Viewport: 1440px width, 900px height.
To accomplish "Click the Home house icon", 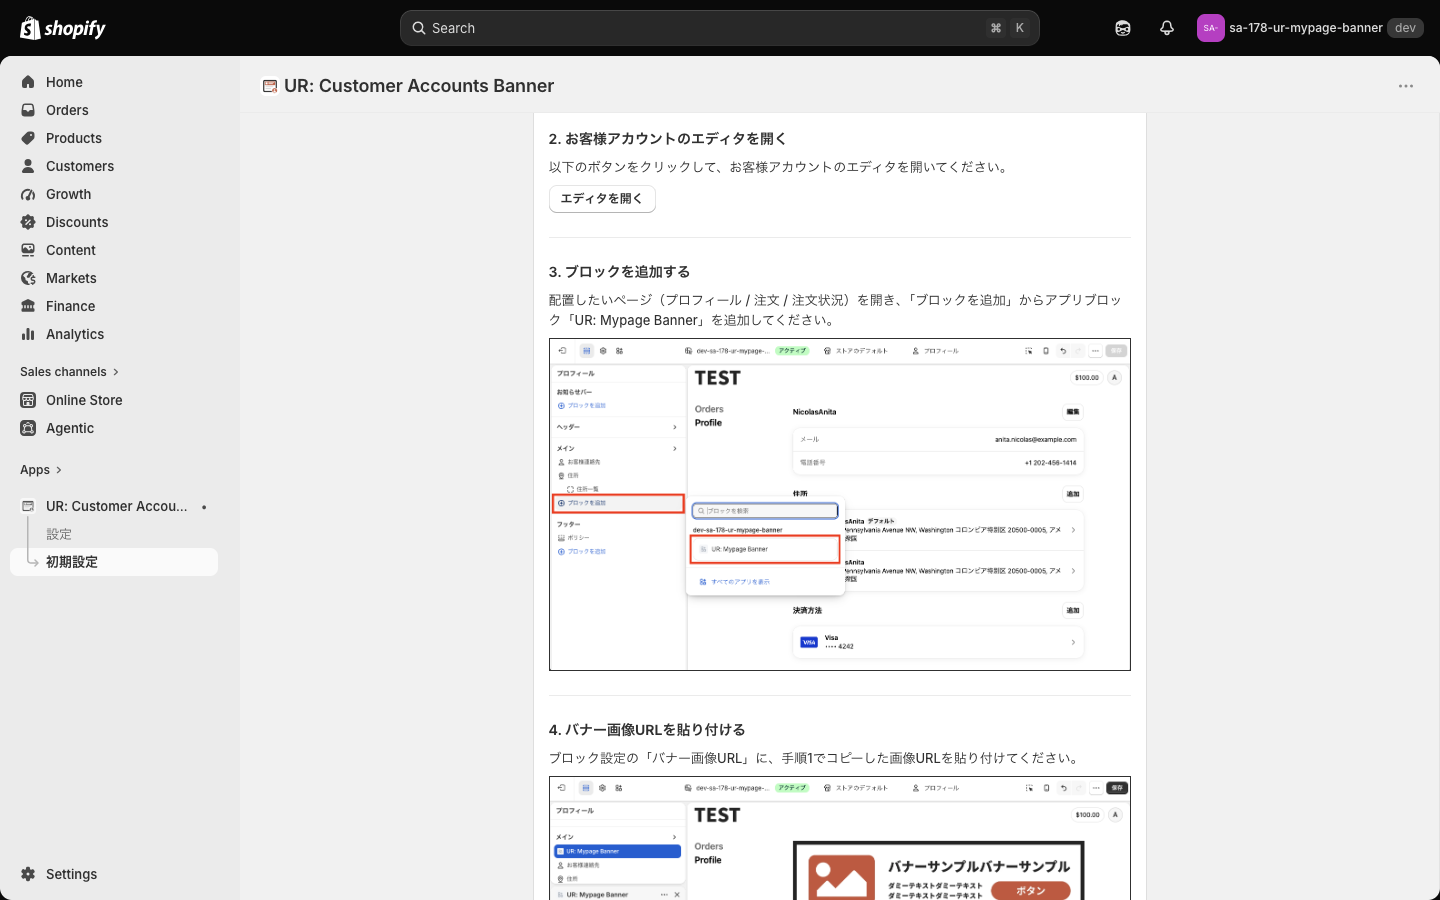I will [x=28, y=82].
